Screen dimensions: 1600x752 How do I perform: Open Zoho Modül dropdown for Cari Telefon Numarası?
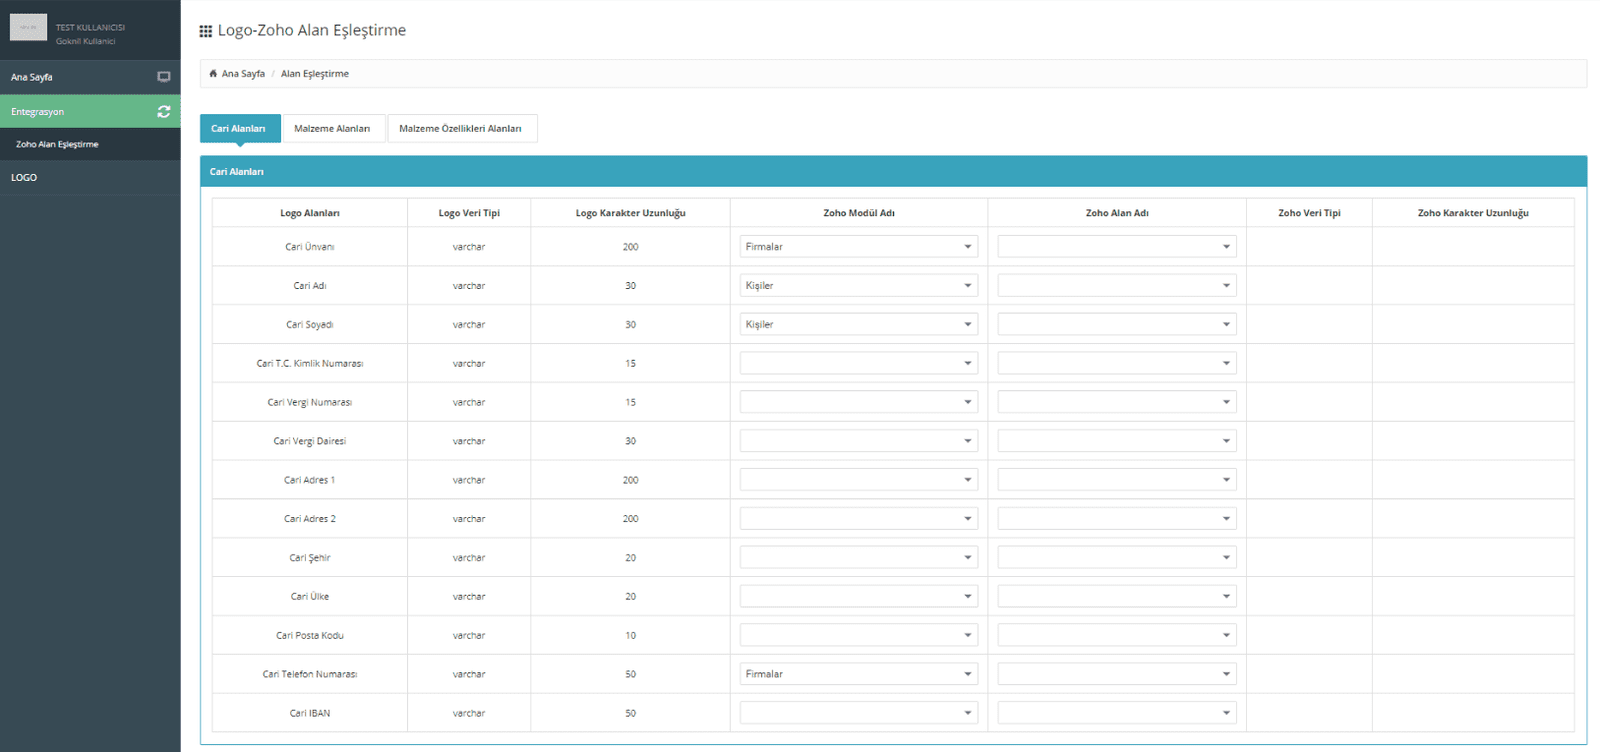click(859, 674)
